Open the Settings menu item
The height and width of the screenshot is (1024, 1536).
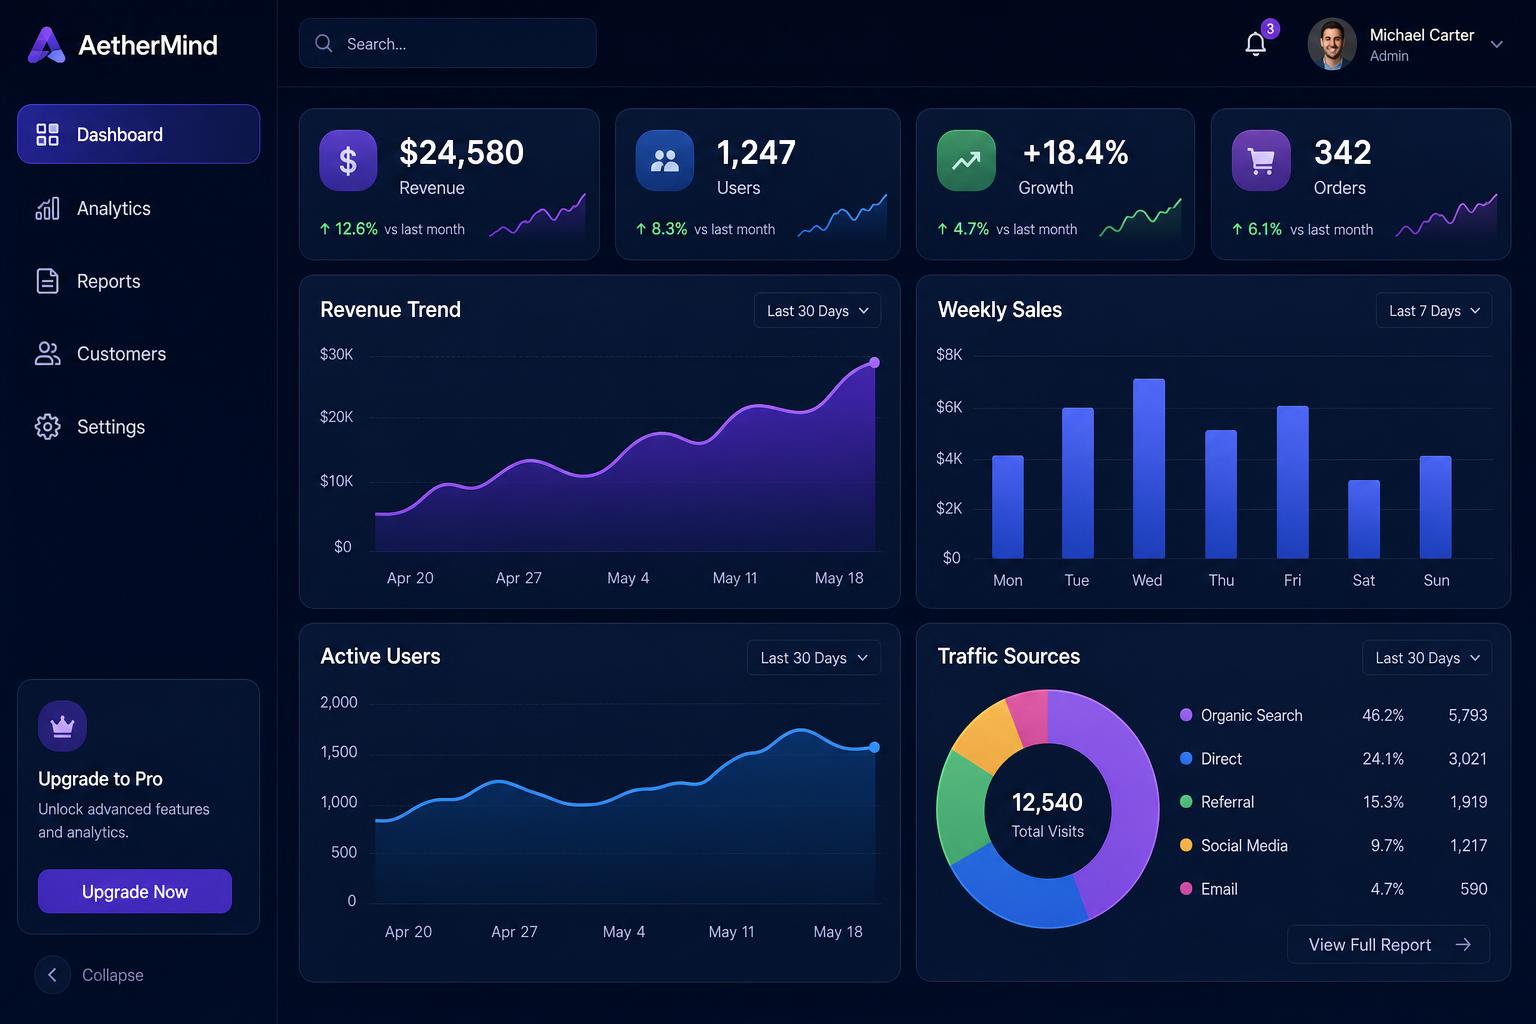138,427
